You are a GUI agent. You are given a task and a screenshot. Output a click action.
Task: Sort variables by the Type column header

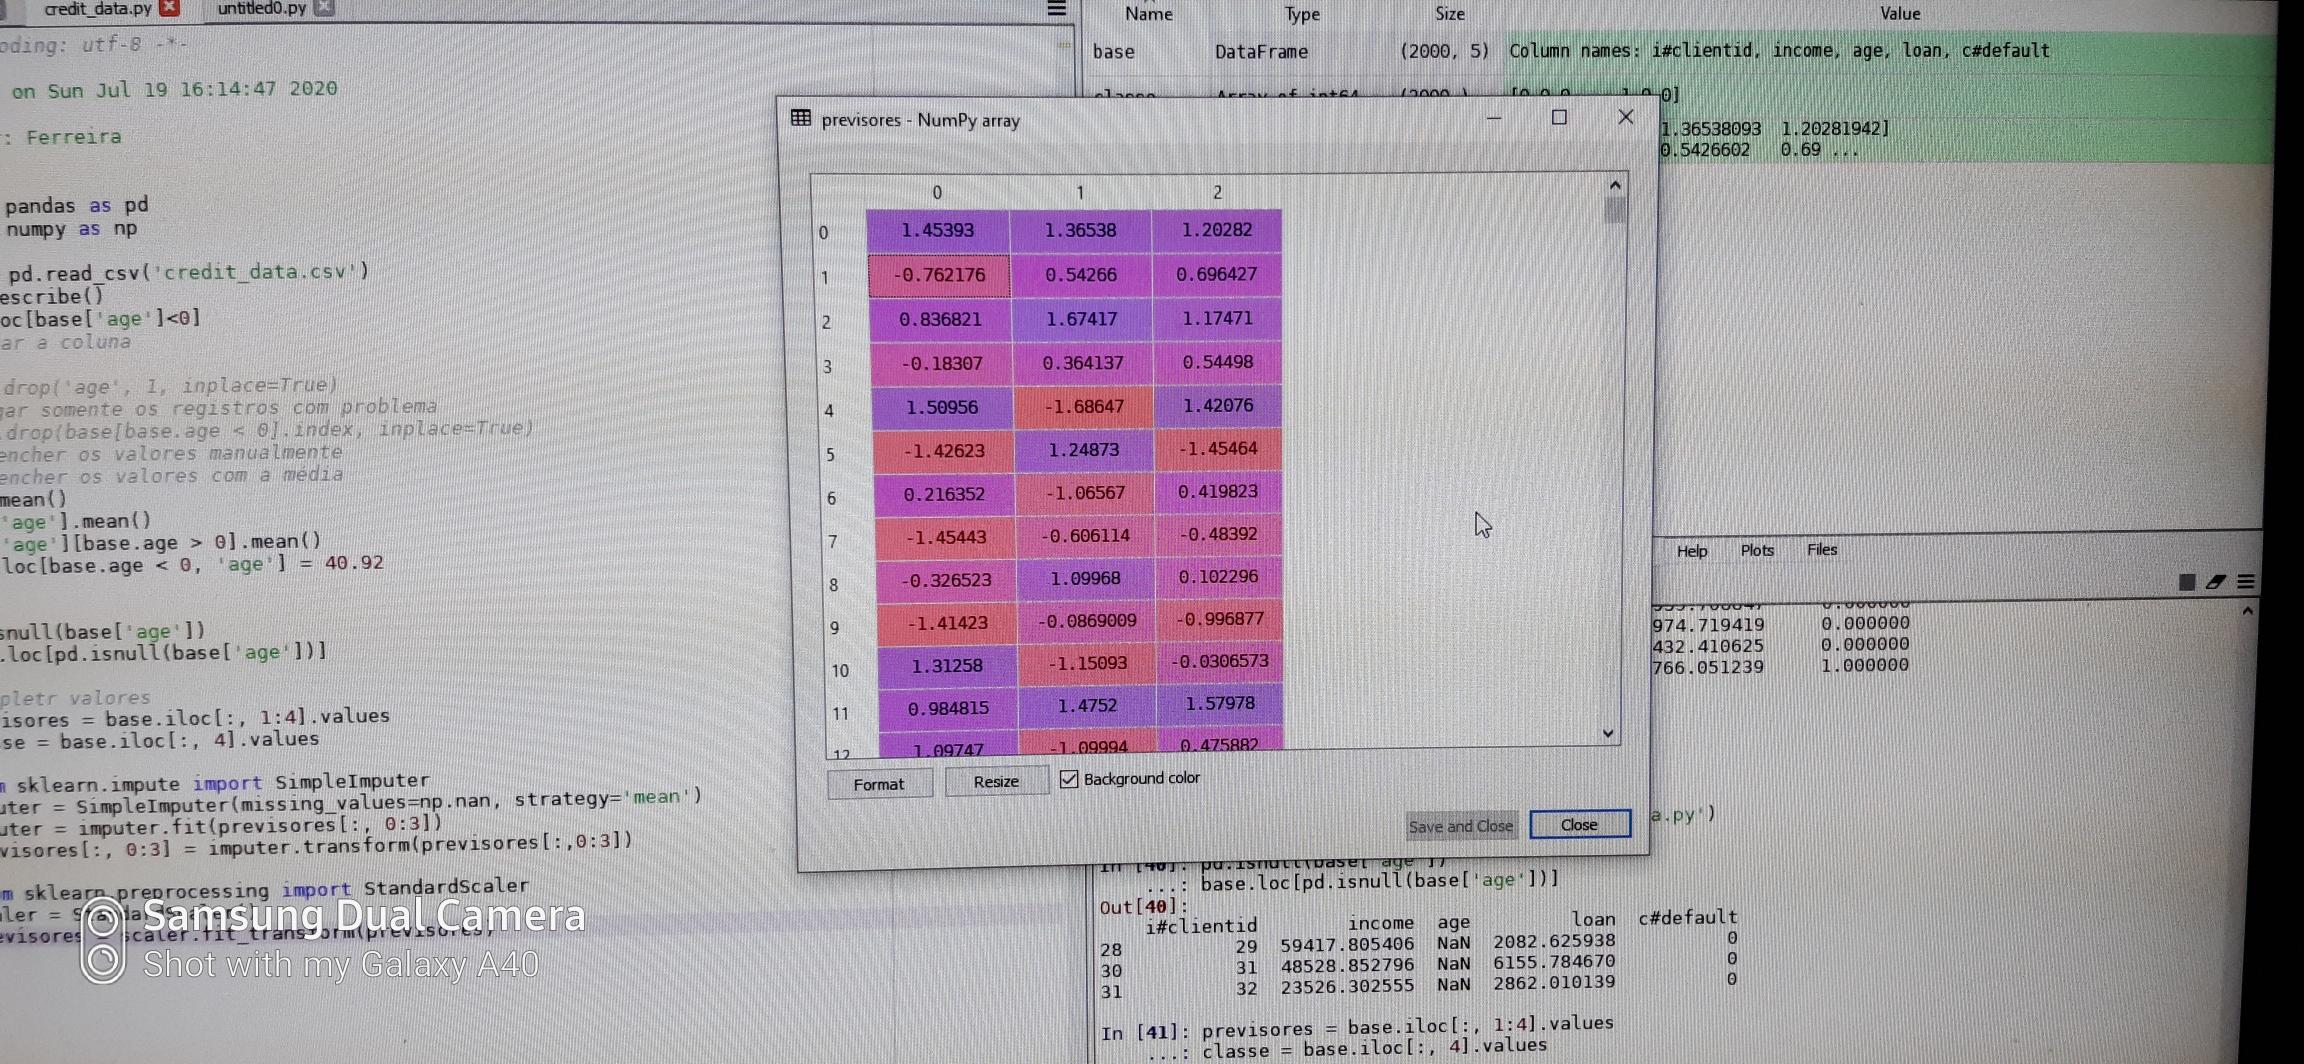tap(1302, 14)
